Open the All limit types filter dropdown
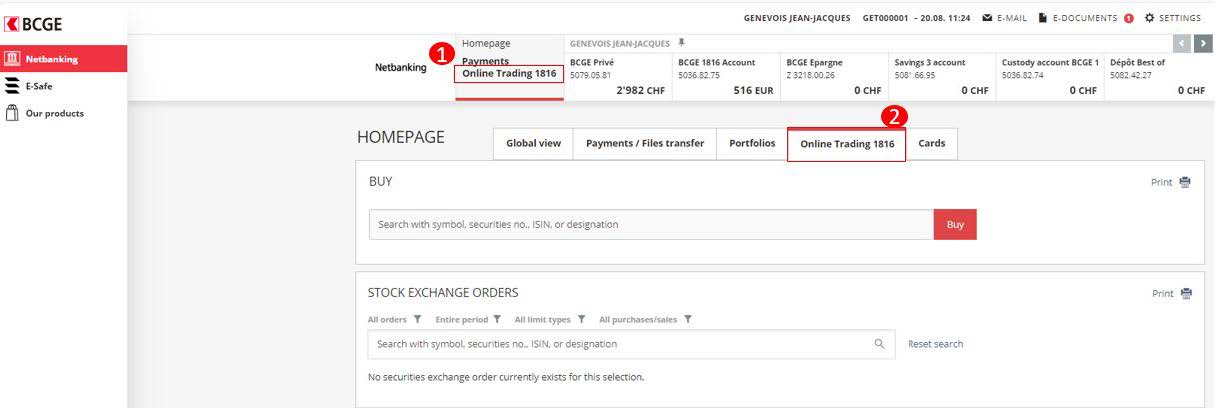Screen dimensions: 1216x408 pyautogui.click(x=550, y=320)
